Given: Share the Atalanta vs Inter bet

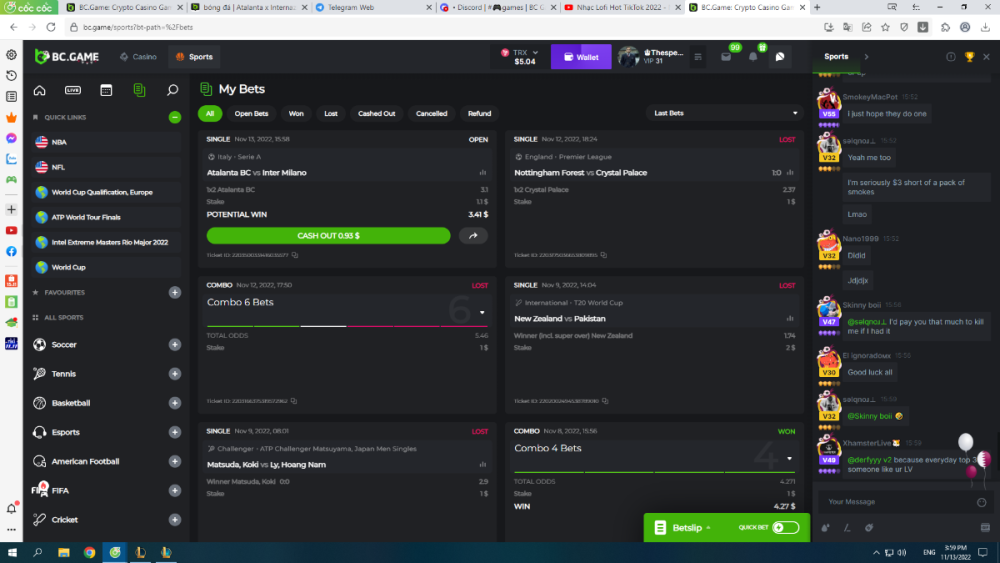Looking at the screenshot, I should [x=474, y=236].
